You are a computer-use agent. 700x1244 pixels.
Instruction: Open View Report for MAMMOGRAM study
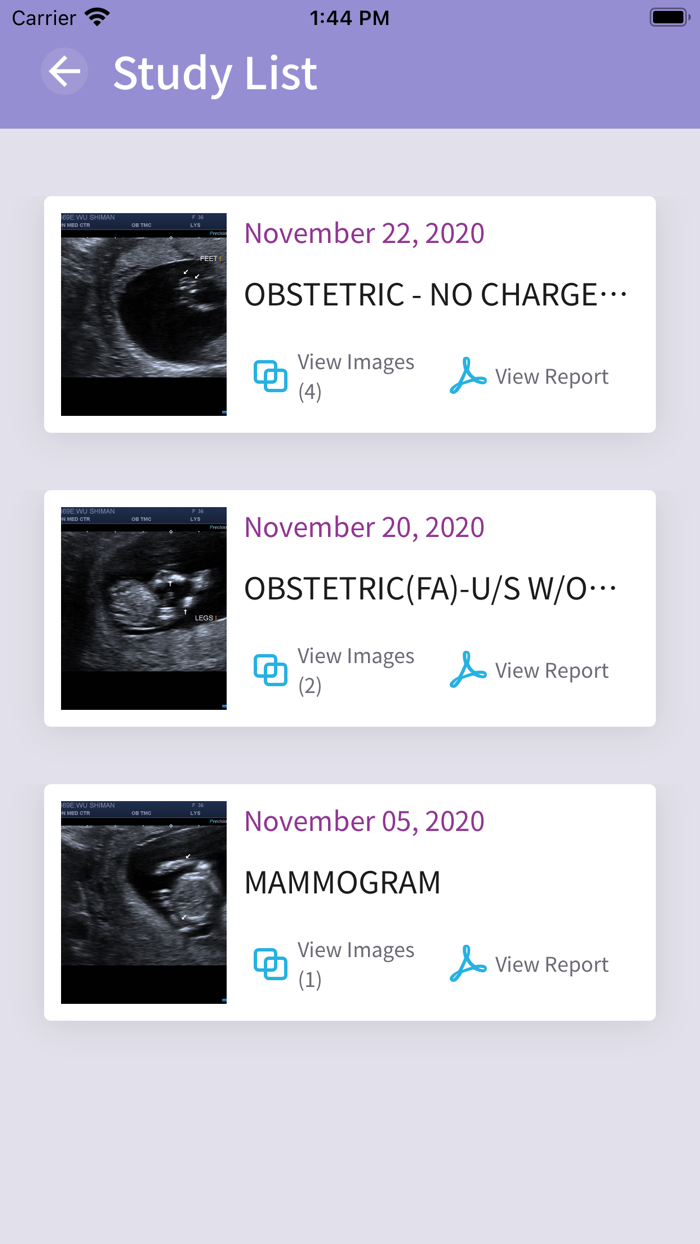click(551, 964)
